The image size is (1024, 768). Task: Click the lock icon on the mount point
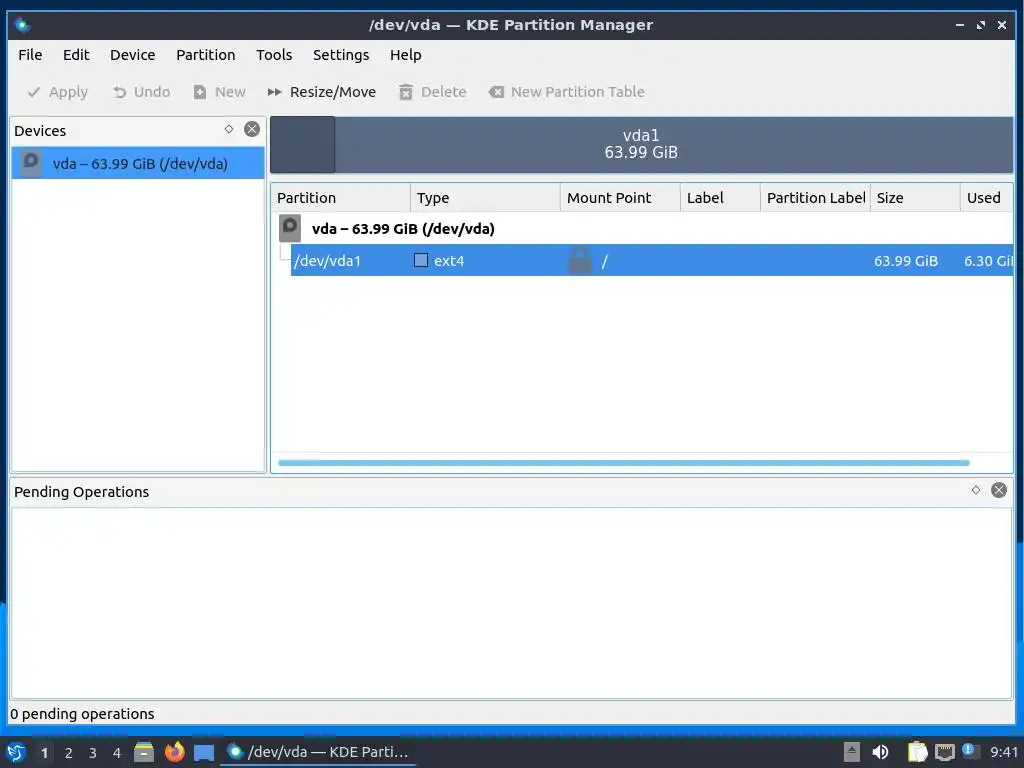pyautogui.click(x=580, y=260)
